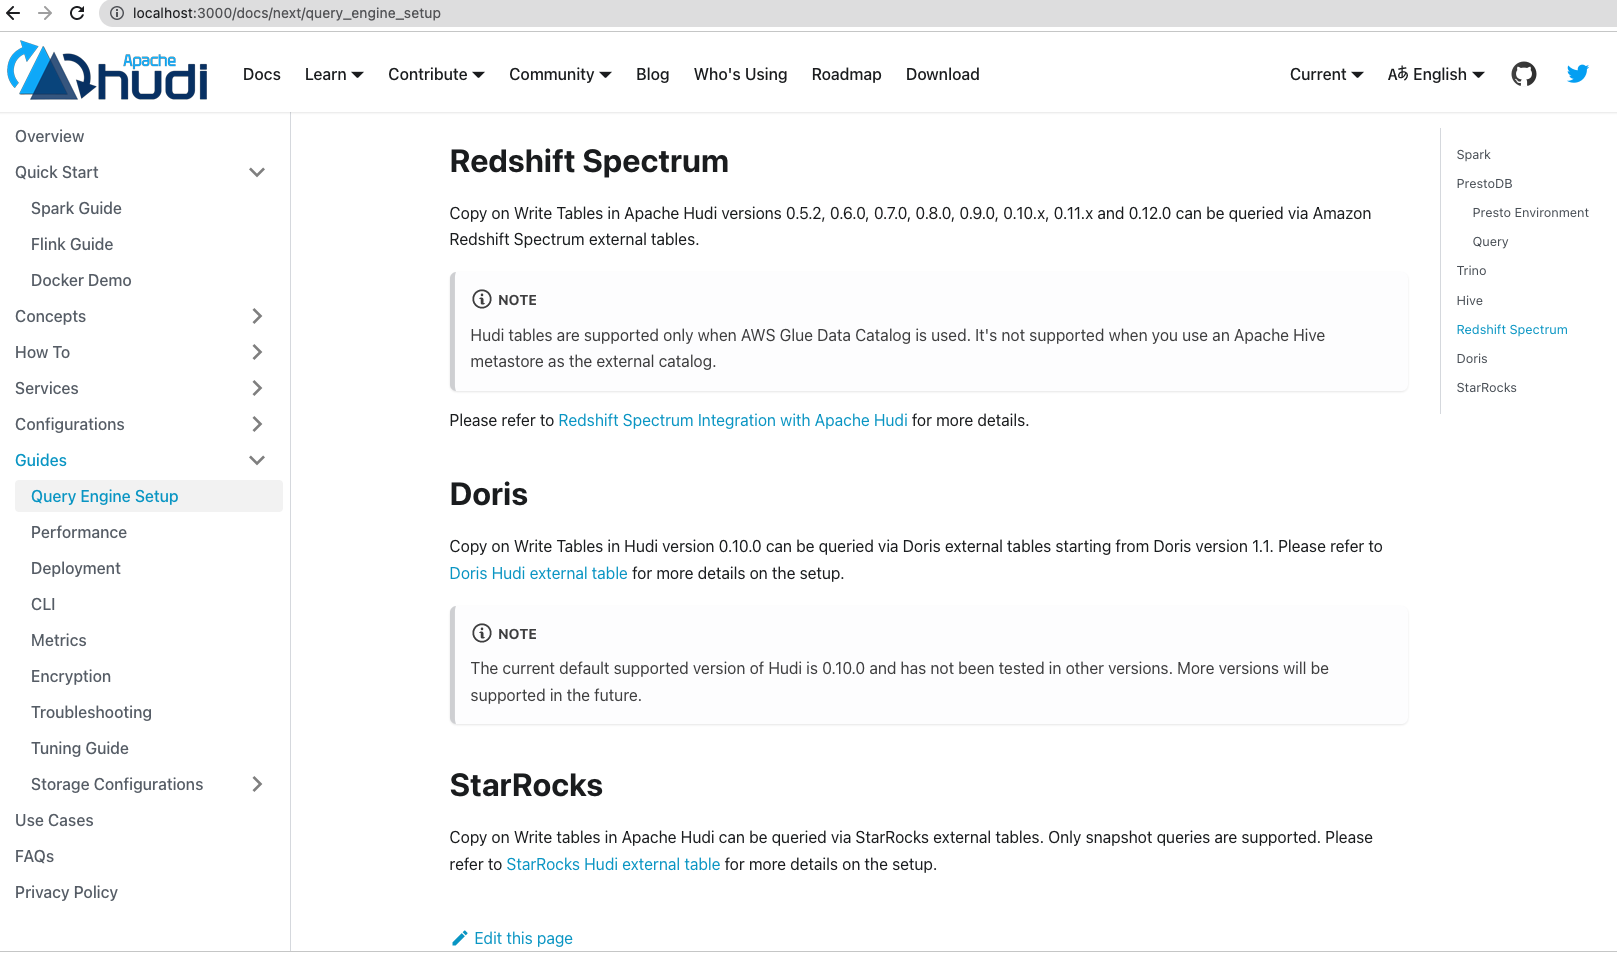1617x958 pixels.
Task: Open the Twitter bird icon link
Action: 1577,74
